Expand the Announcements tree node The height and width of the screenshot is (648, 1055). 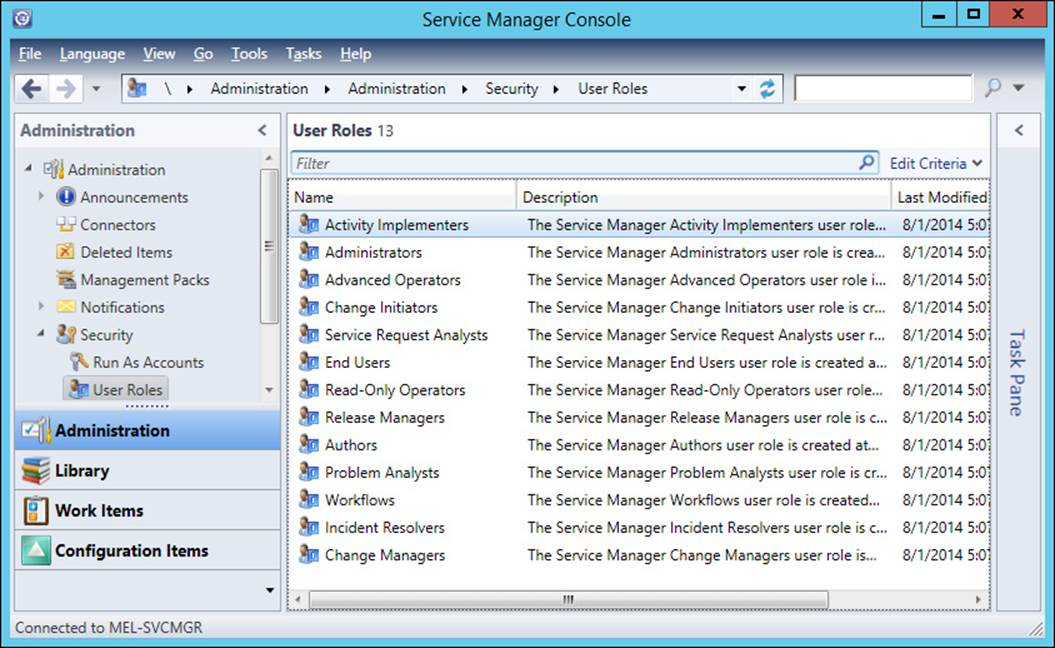click(41, 196)
